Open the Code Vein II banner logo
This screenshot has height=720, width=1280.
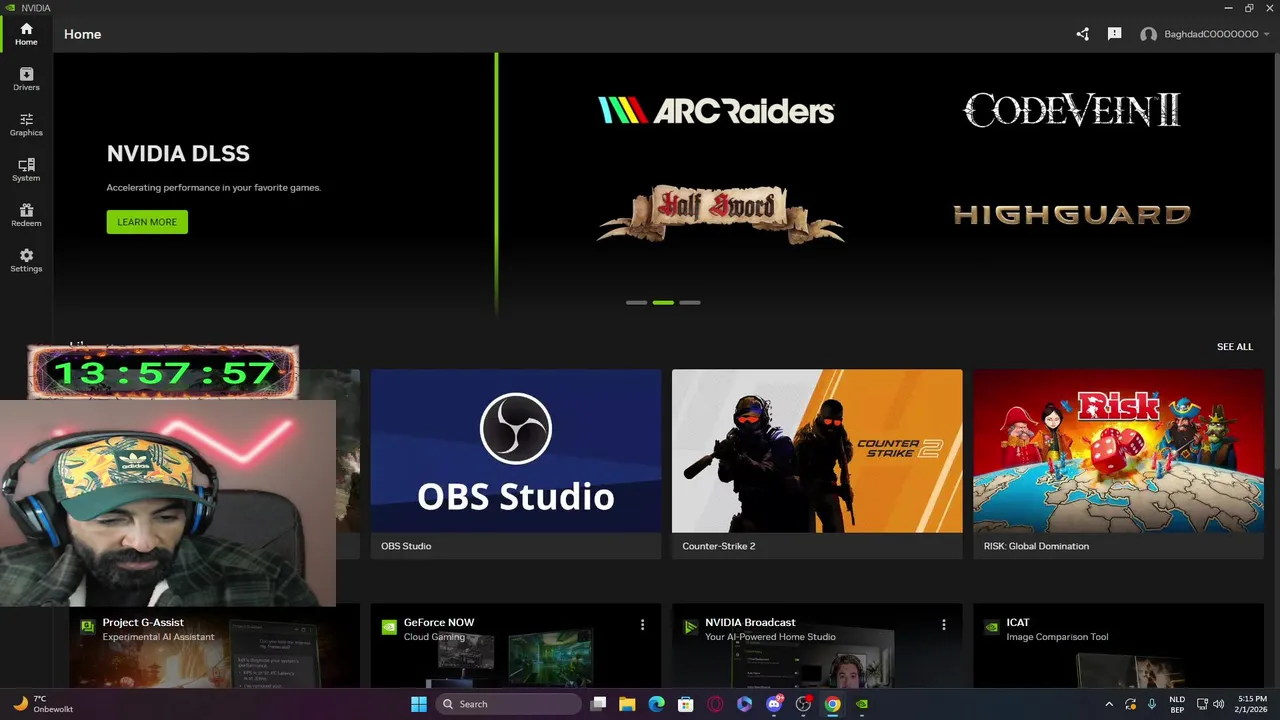1071,110
